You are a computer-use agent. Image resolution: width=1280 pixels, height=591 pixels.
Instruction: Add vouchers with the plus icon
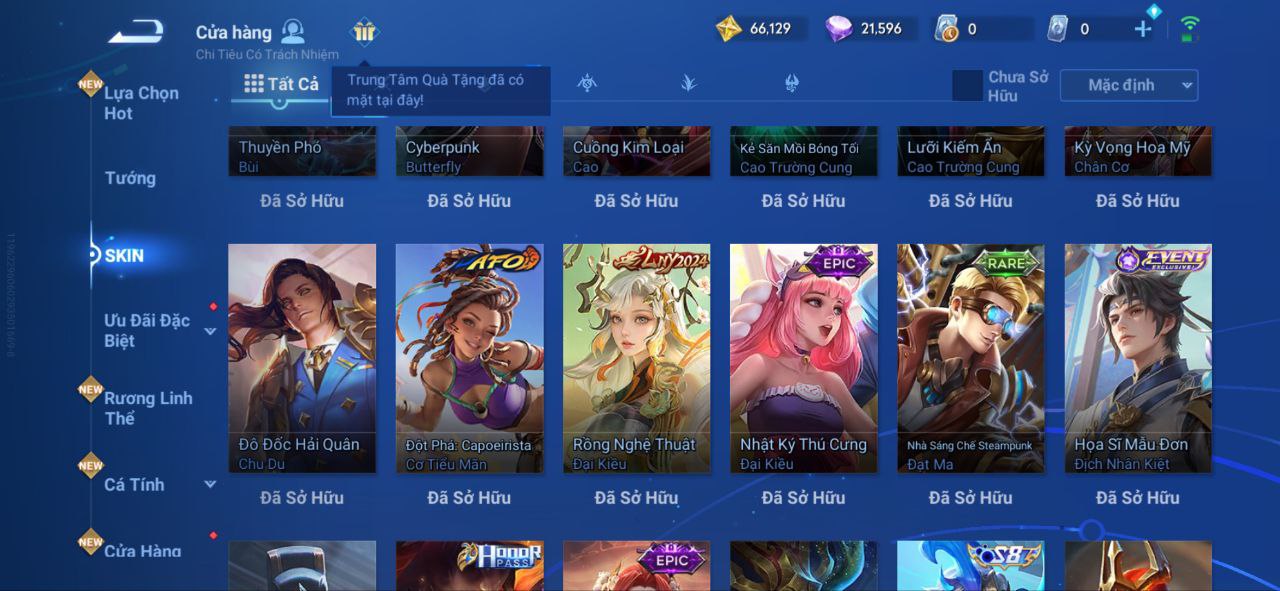pos(1143,29)
